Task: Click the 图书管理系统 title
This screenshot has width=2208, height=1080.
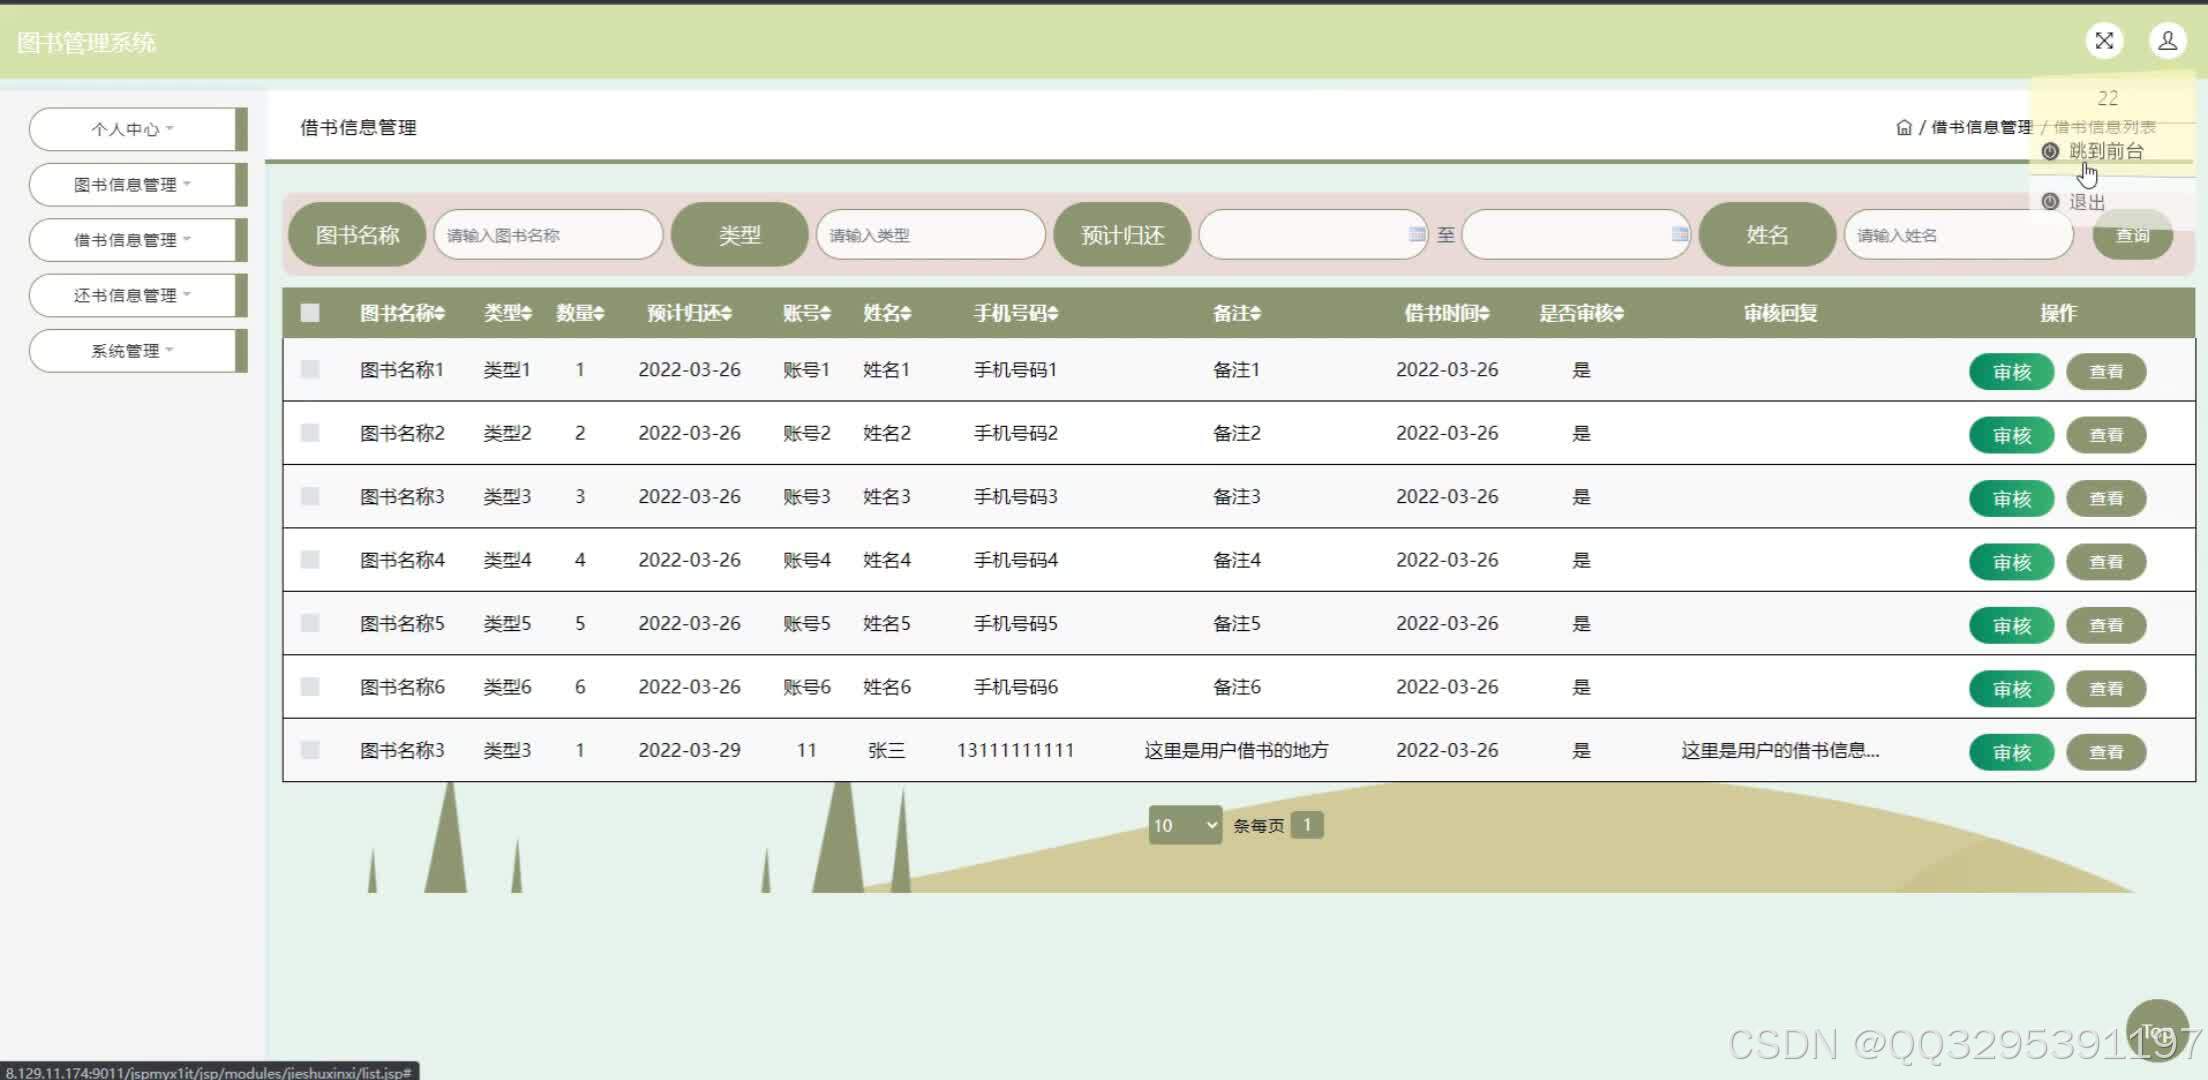Action: [x=87, y=43]
